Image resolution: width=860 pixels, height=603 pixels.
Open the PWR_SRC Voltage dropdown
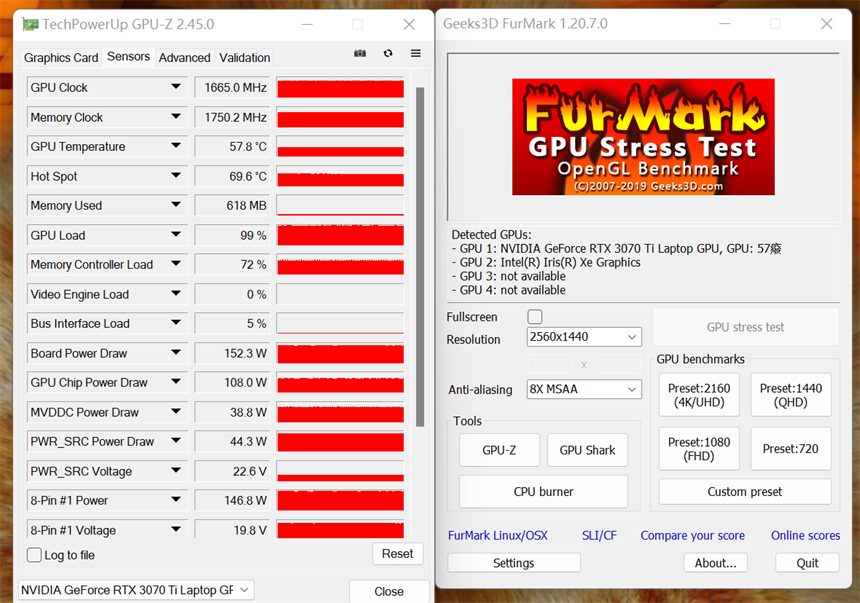point(176,470)
